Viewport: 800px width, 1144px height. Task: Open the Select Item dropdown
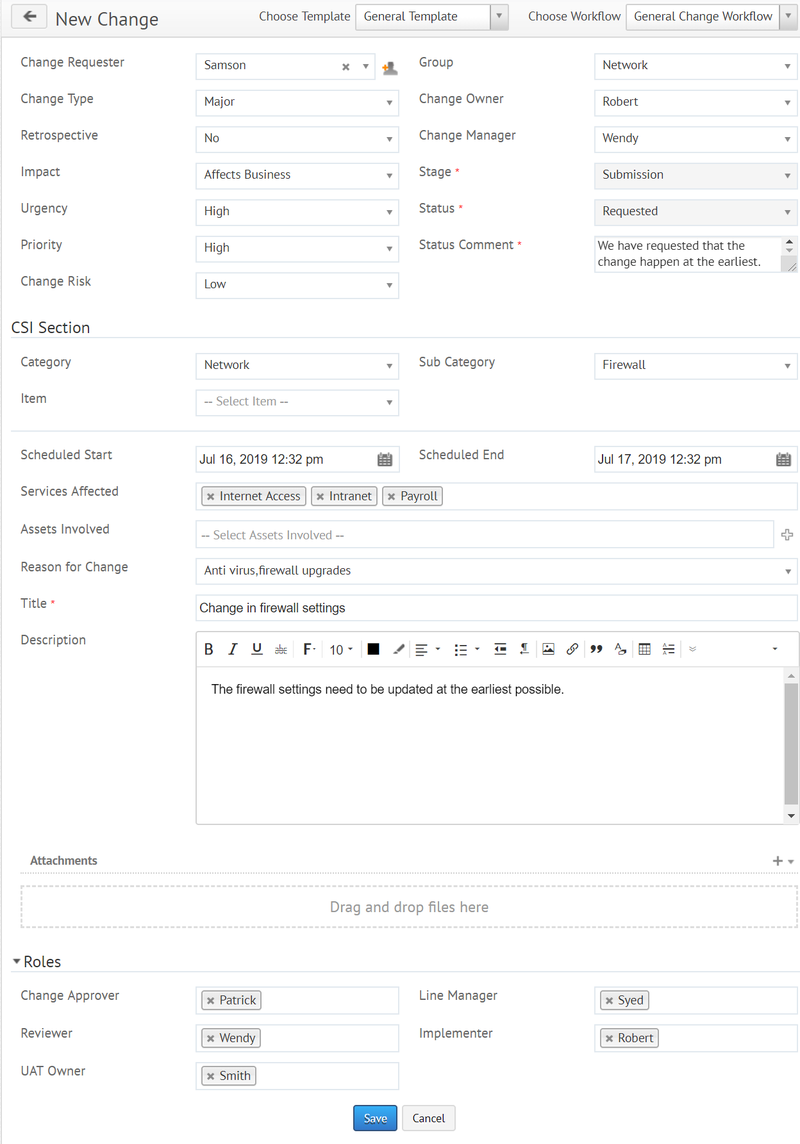click(297, 402)
